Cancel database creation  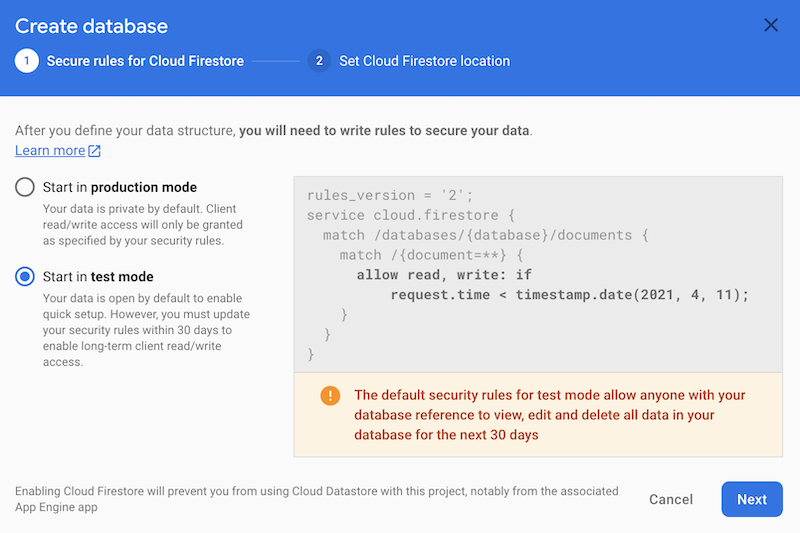coord(670,499)
